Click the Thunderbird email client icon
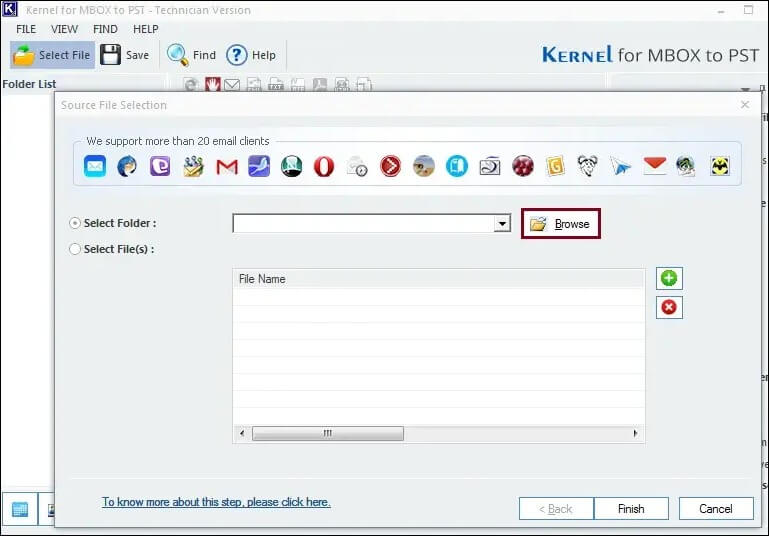 [x=128, y=166]
